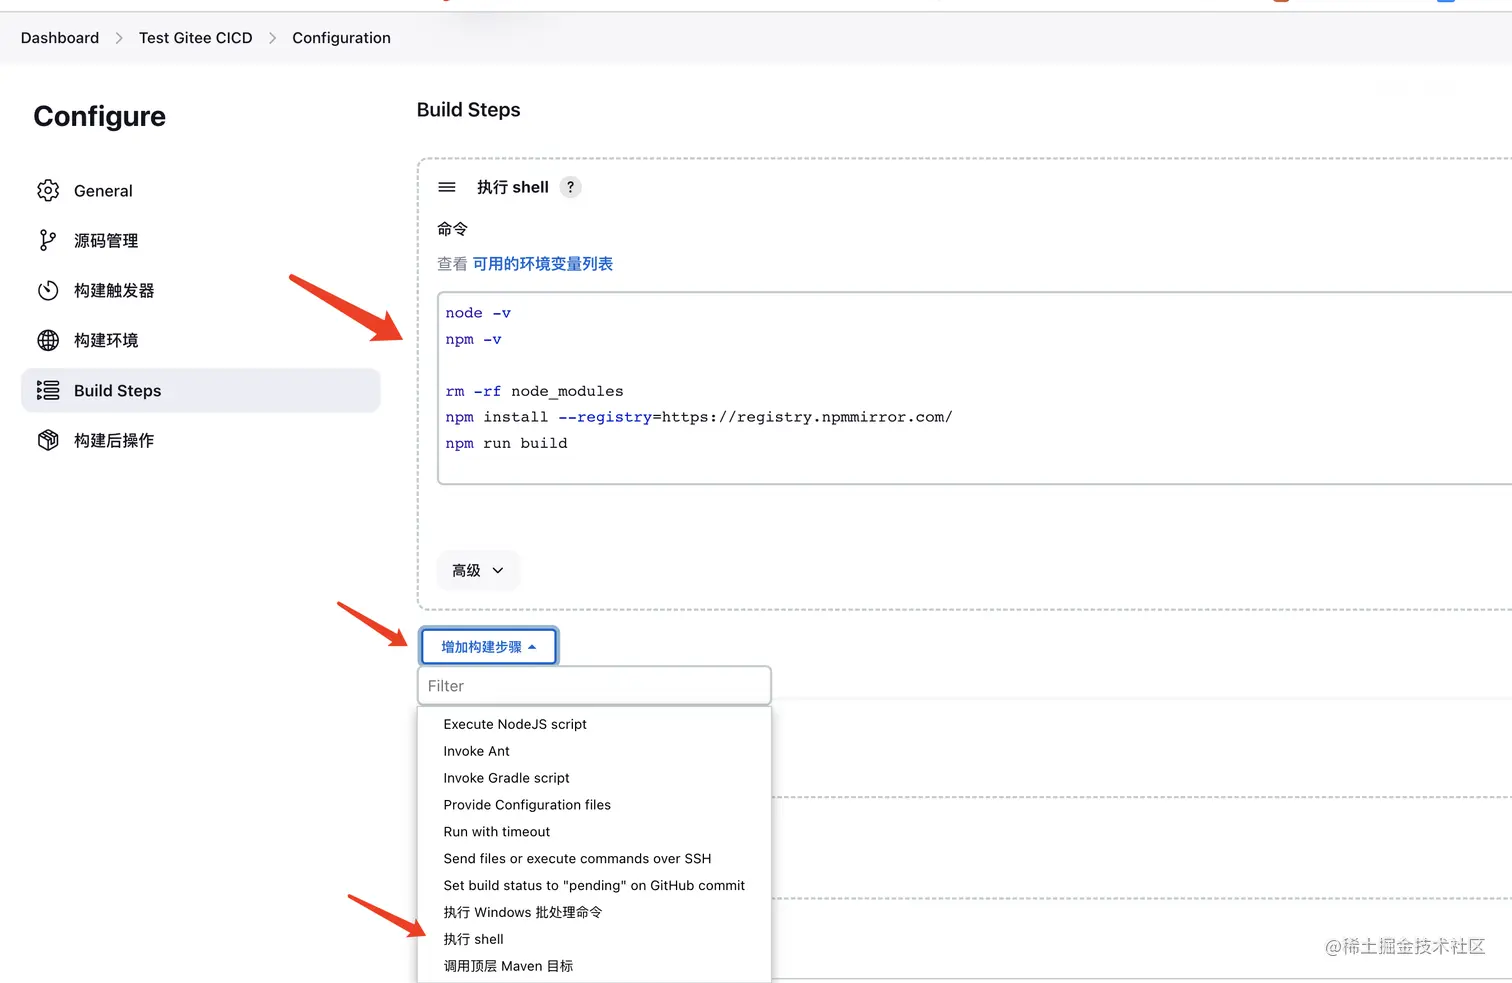
Task: Open the help question mark for 执行 shell
Action: point(570,187)
